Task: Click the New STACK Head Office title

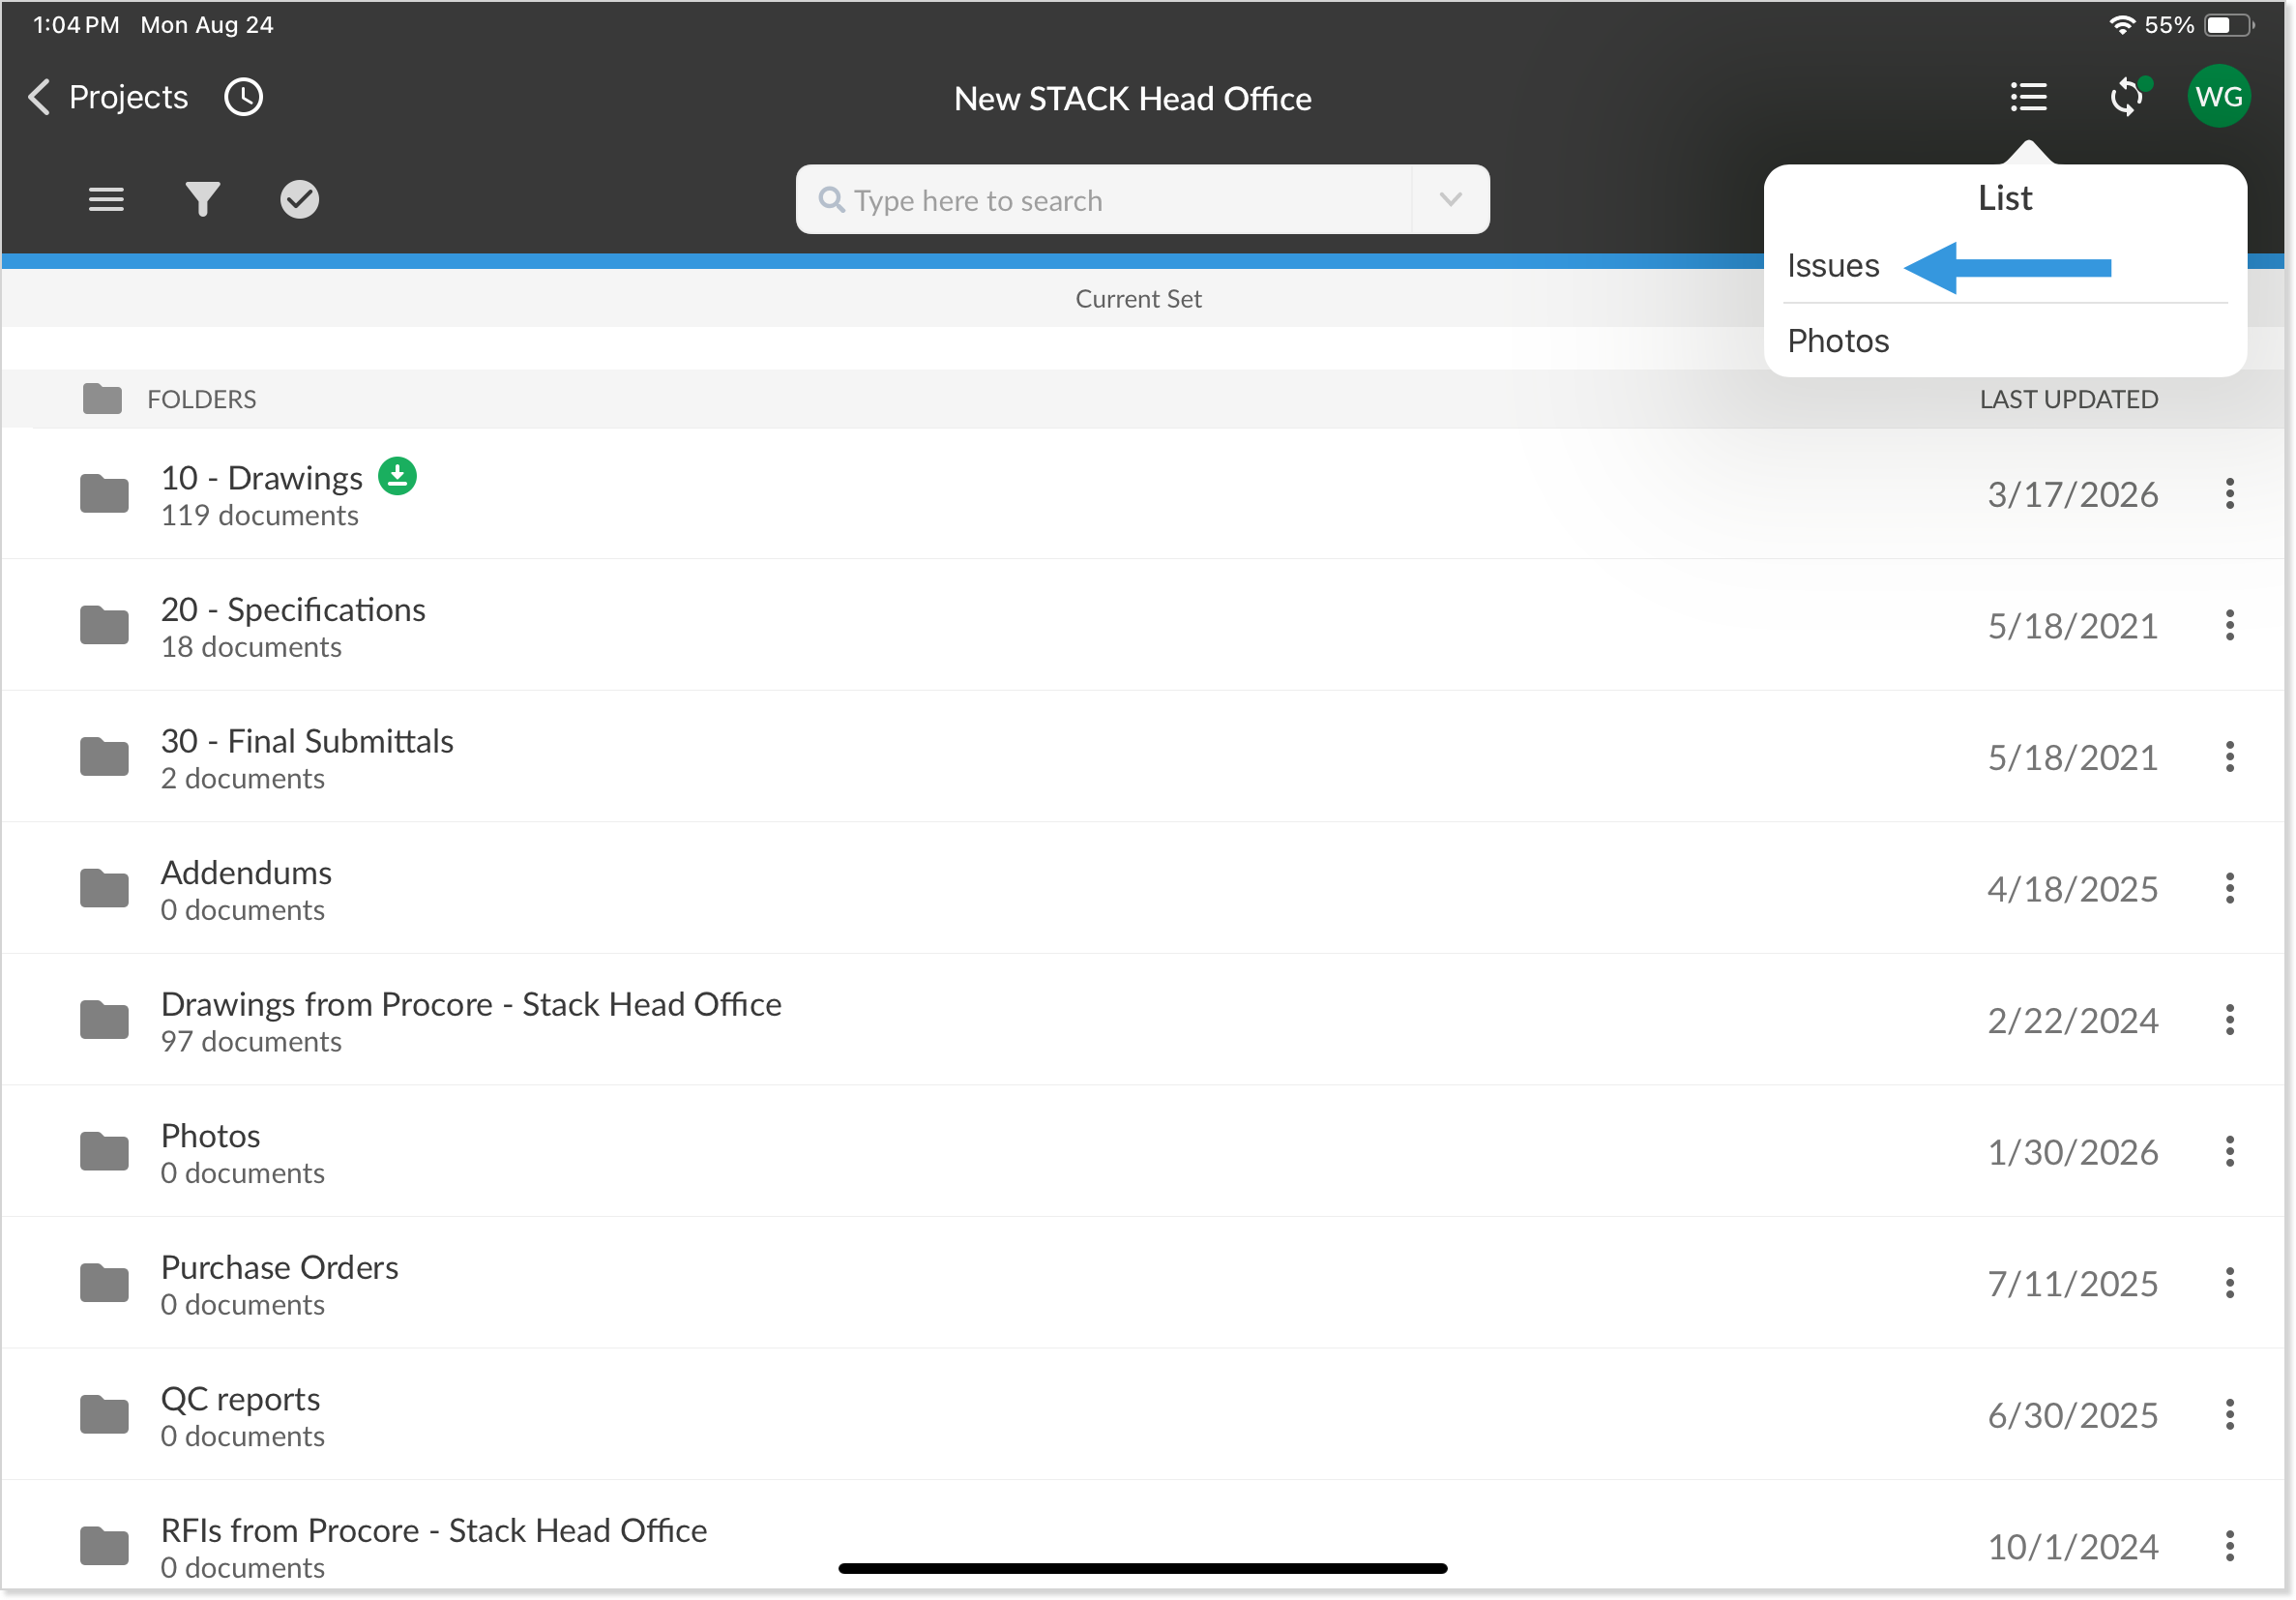Action: pos(1132,99)
